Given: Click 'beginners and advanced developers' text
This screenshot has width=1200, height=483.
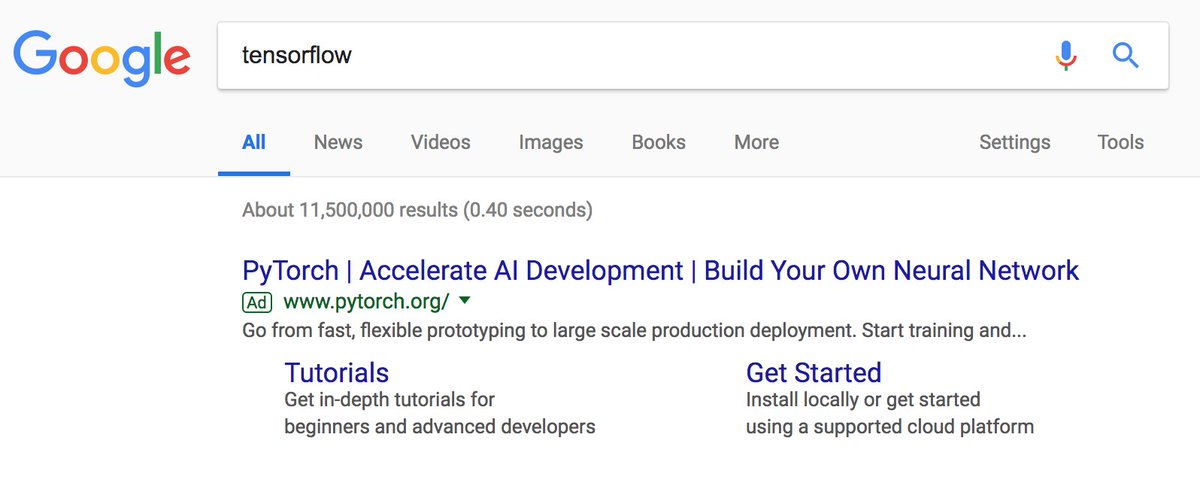Looking at the screenshot, I should pyautogui.click(x=440, y=427).
